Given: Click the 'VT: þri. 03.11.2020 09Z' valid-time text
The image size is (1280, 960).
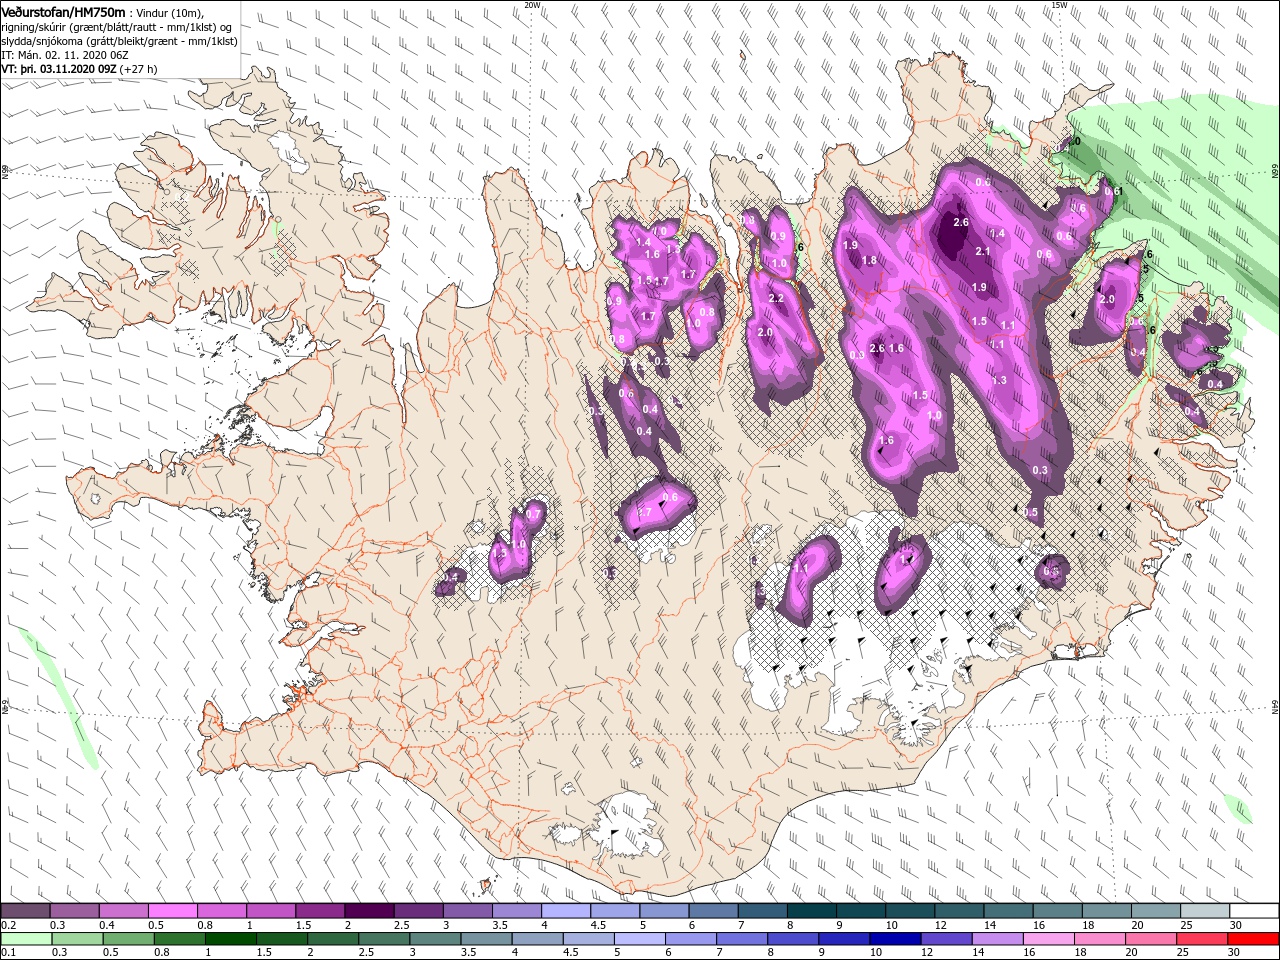Looking at the screenshot, I should (x=59, y=69).
